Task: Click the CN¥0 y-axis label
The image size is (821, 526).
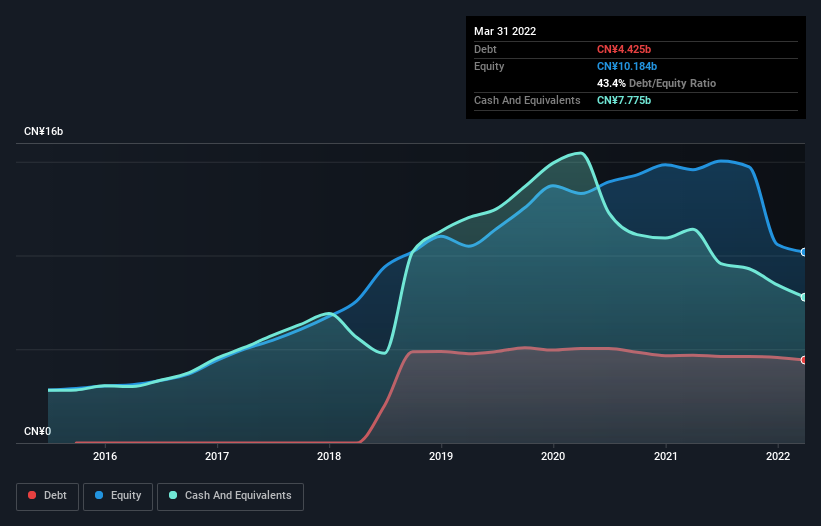Action: point(37,431)
